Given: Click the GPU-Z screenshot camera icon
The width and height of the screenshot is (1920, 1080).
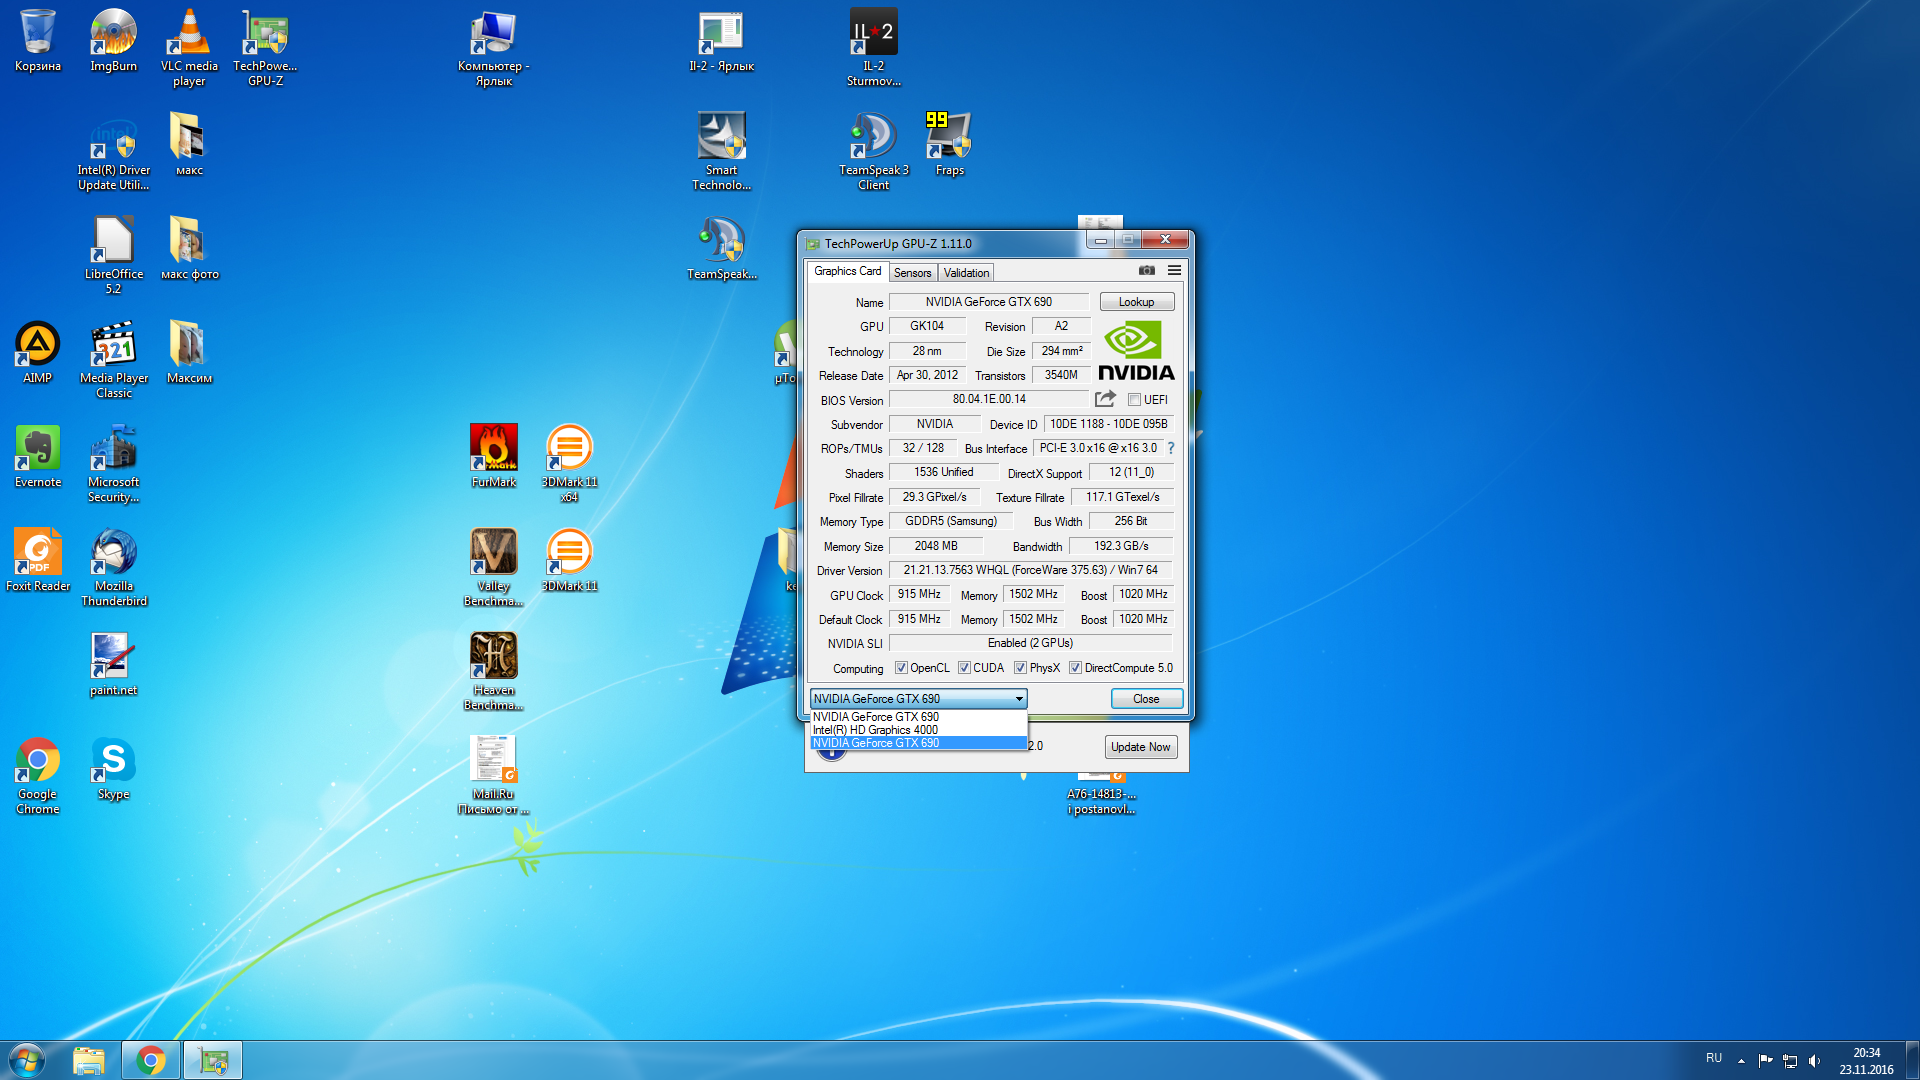Looking at the screenshot, I should click(1147, 270).
